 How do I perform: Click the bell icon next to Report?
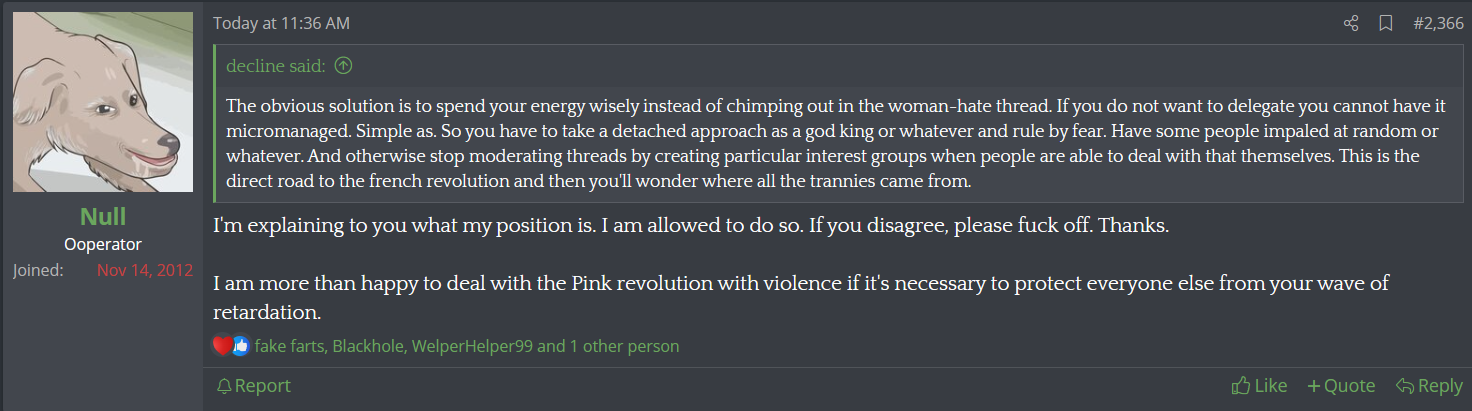pyautogui.click(x=224, y=386)
